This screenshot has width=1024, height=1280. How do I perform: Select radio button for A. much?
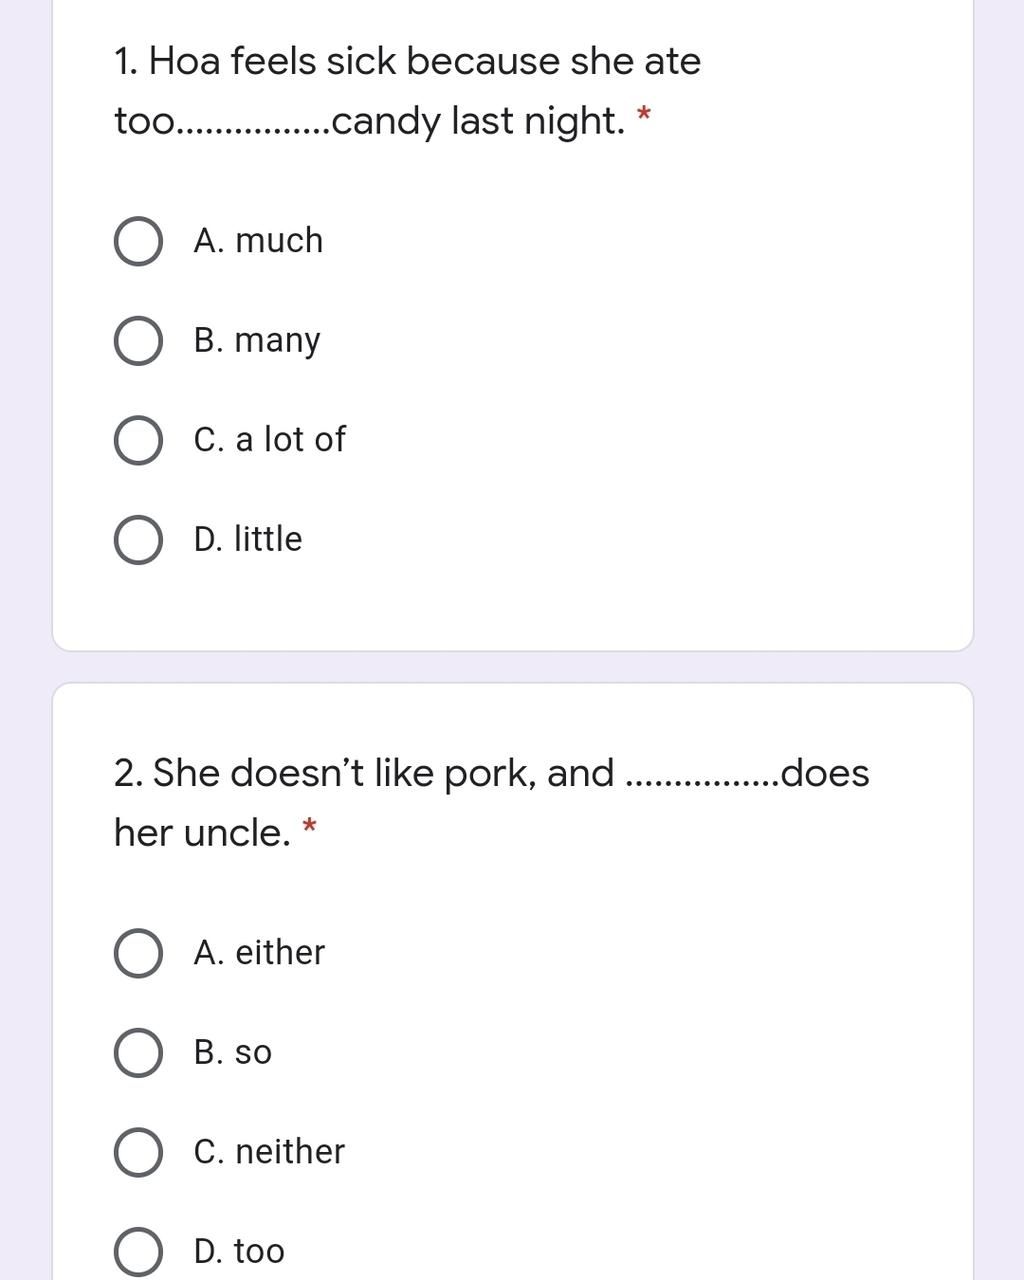[x=138, y=241]
